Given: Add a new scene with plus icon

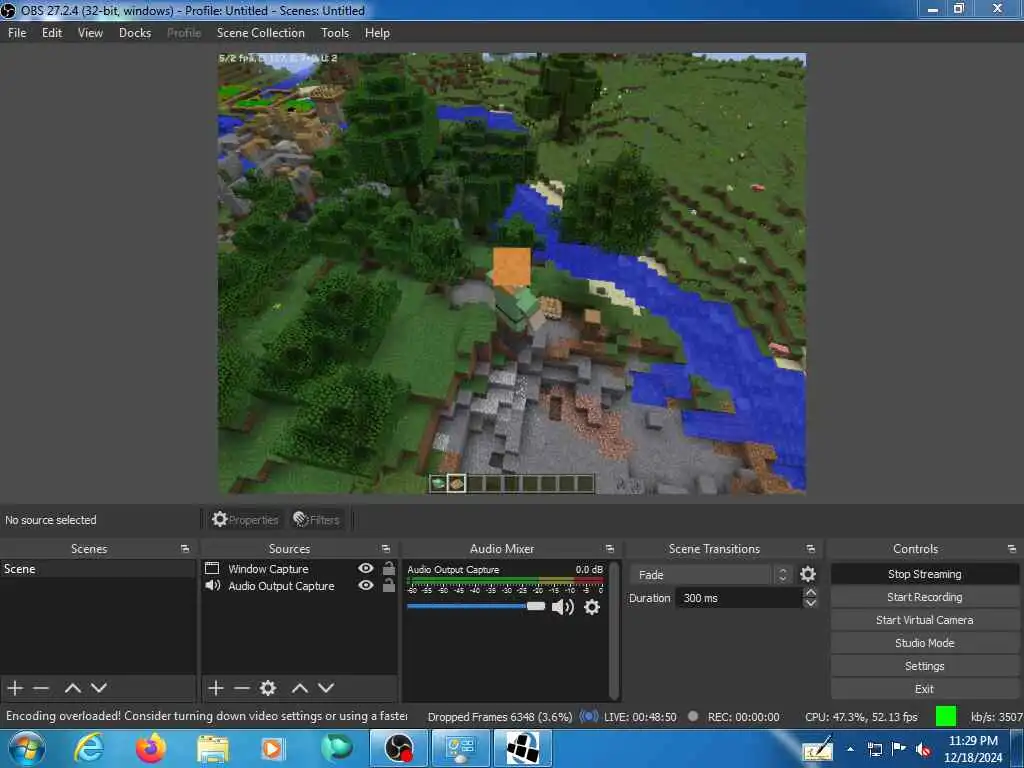Looking at the screenshot, I should pos(15,688).
